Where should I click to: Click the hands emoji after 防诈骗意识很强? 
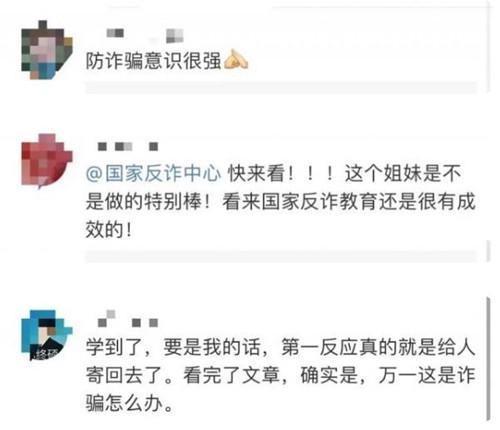[236, 60]
